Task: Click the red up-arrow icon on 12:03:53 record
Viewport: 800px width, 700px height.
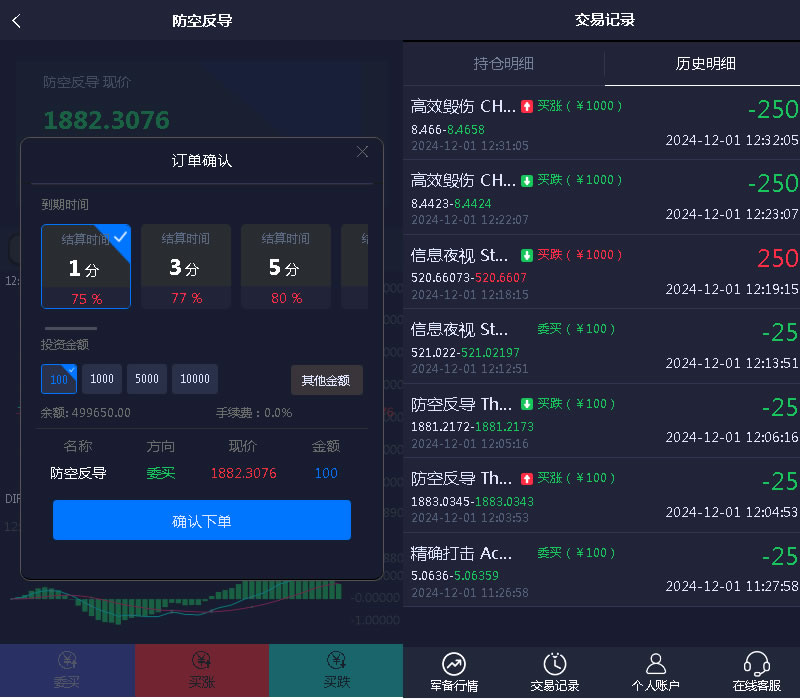Action: 527,479
